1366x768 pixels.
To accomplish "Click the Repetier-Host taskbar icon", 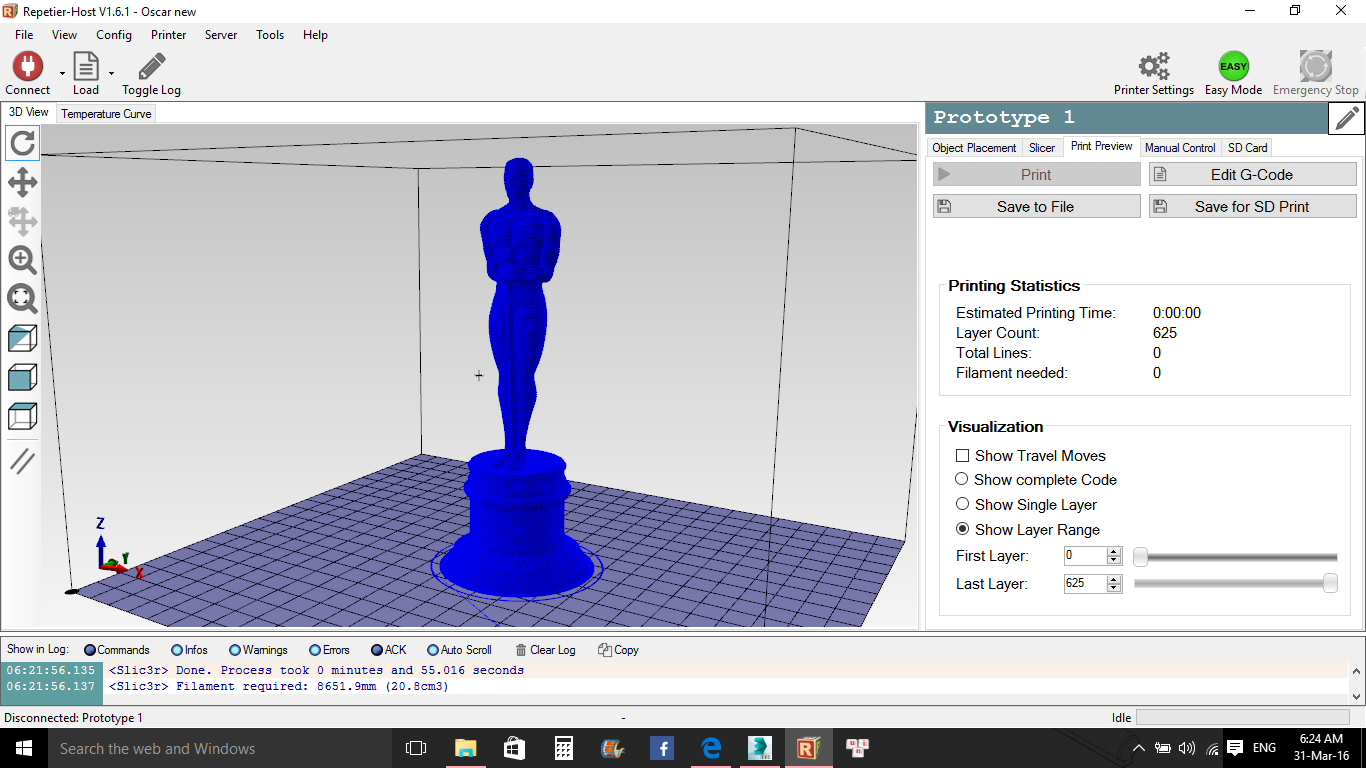I will click(x=808, y=748).
